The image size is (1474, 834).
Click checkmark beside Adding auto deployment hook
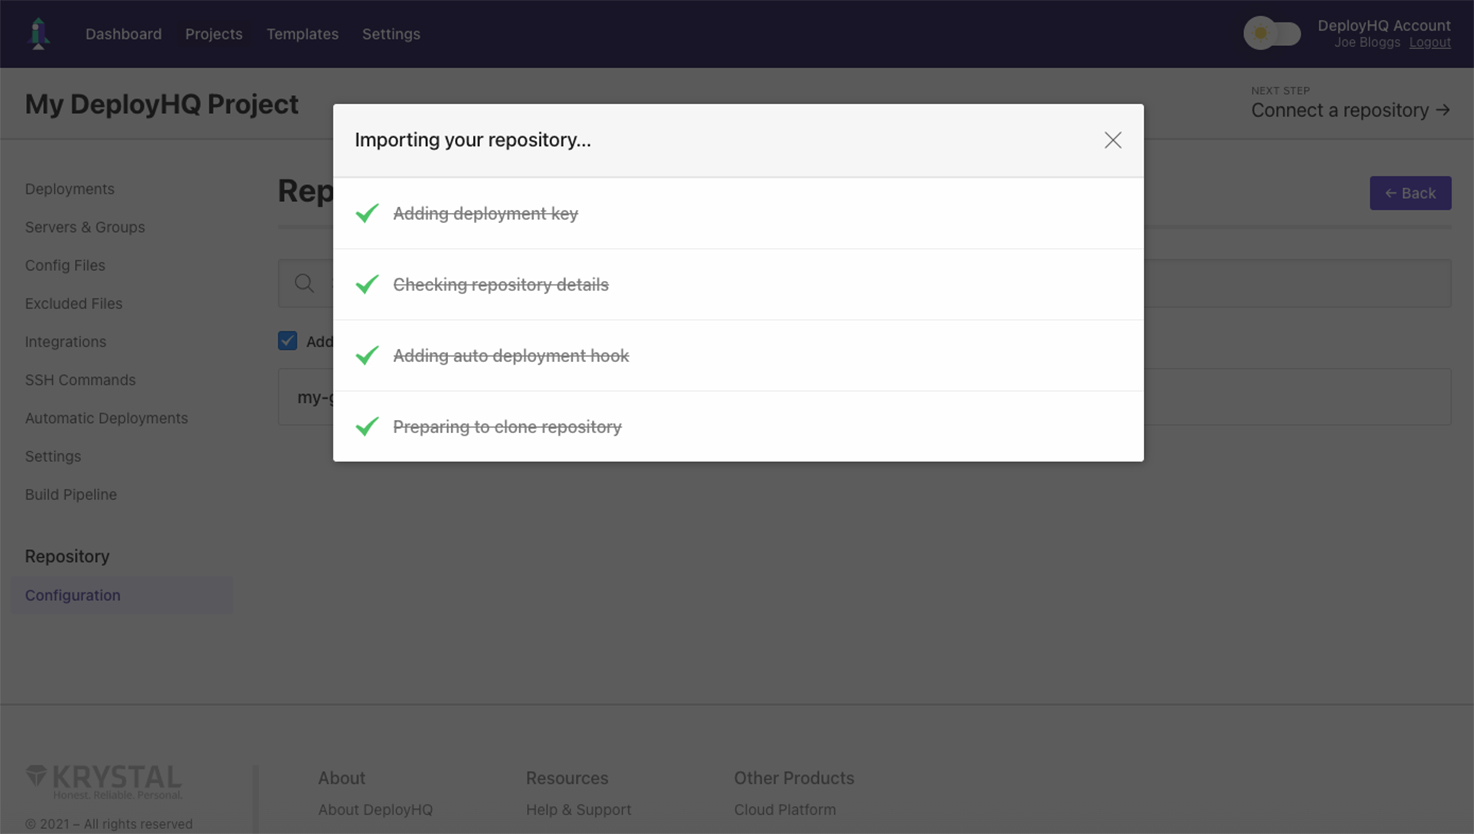pyautogui.click(x=367, y=355)
